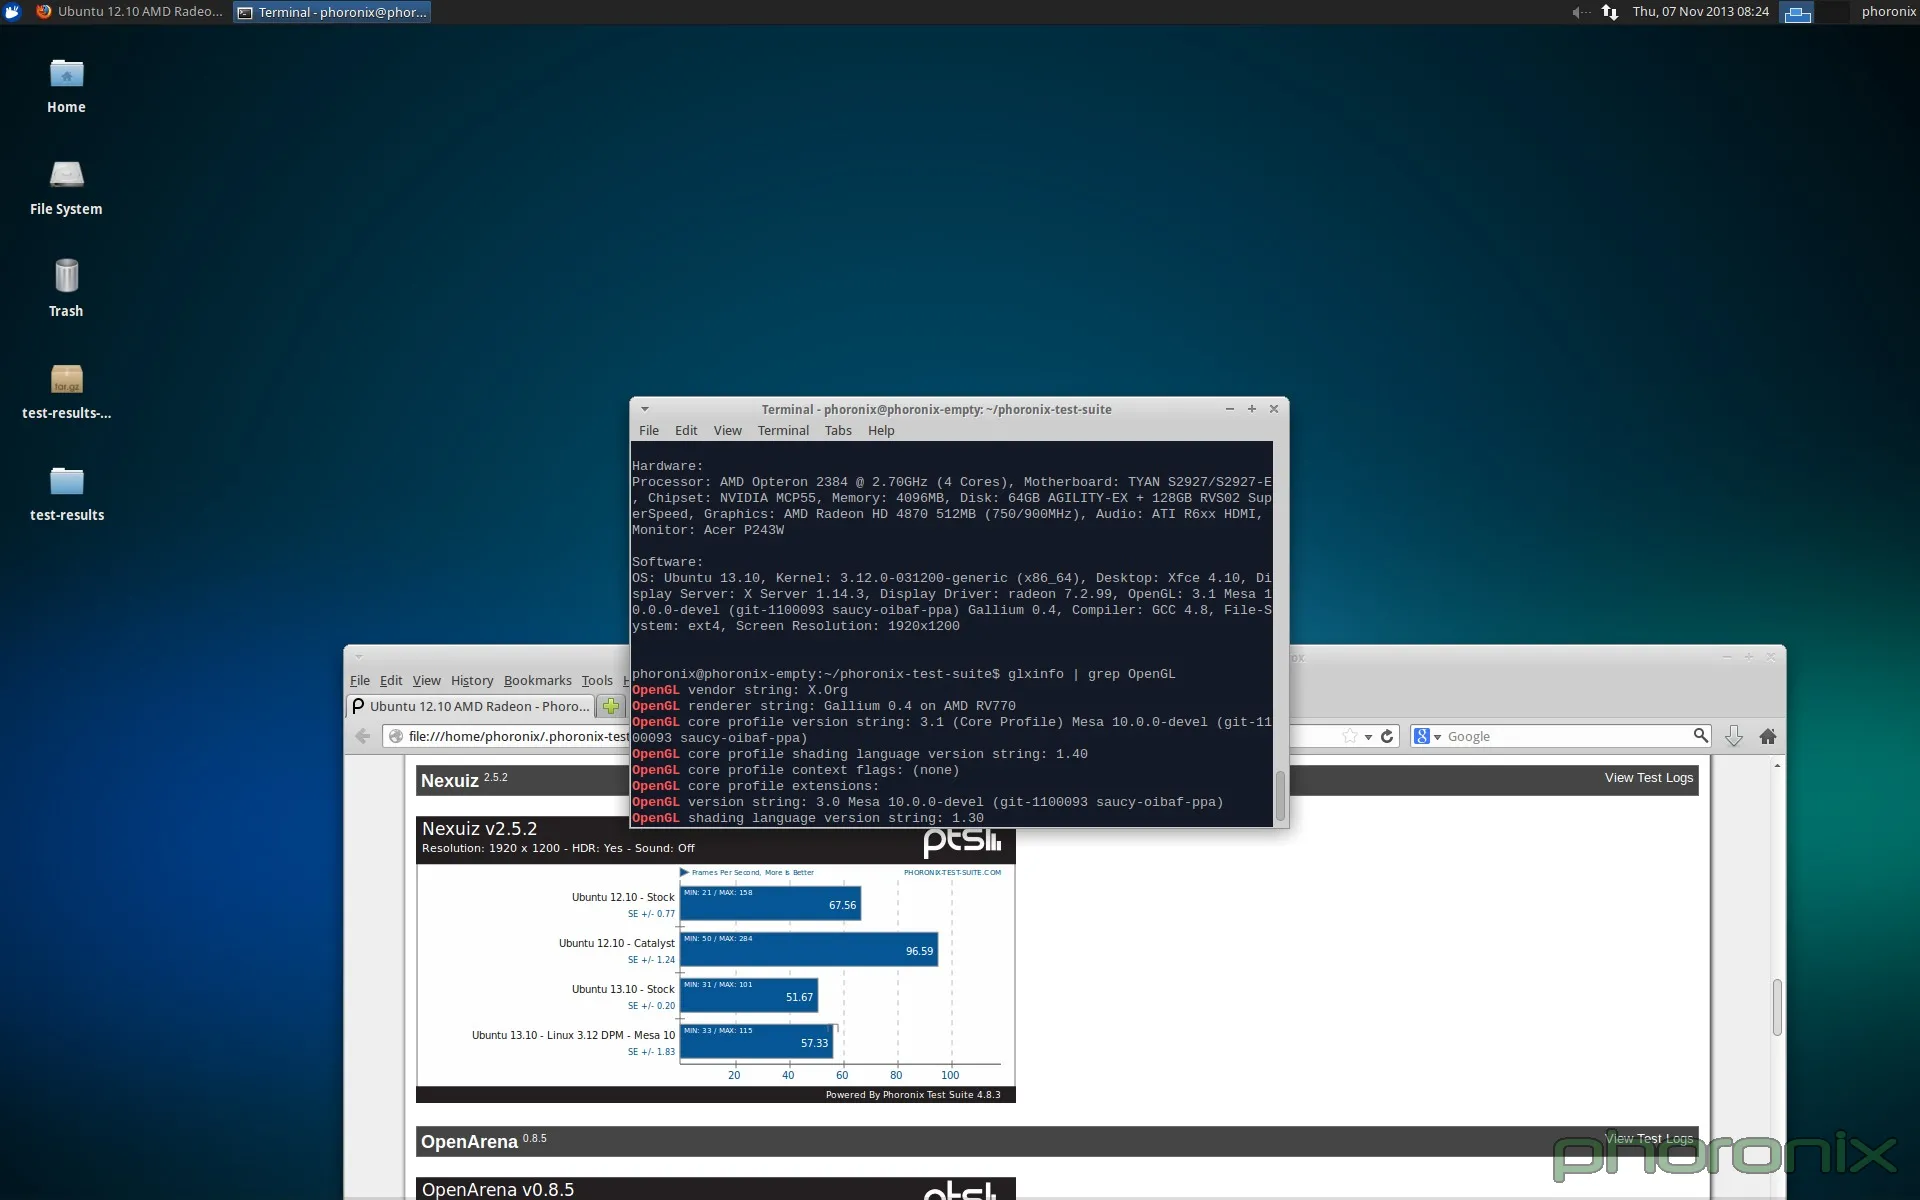Click Ubuntu 12.10 Stock bar 67.56

coord(770,904)
